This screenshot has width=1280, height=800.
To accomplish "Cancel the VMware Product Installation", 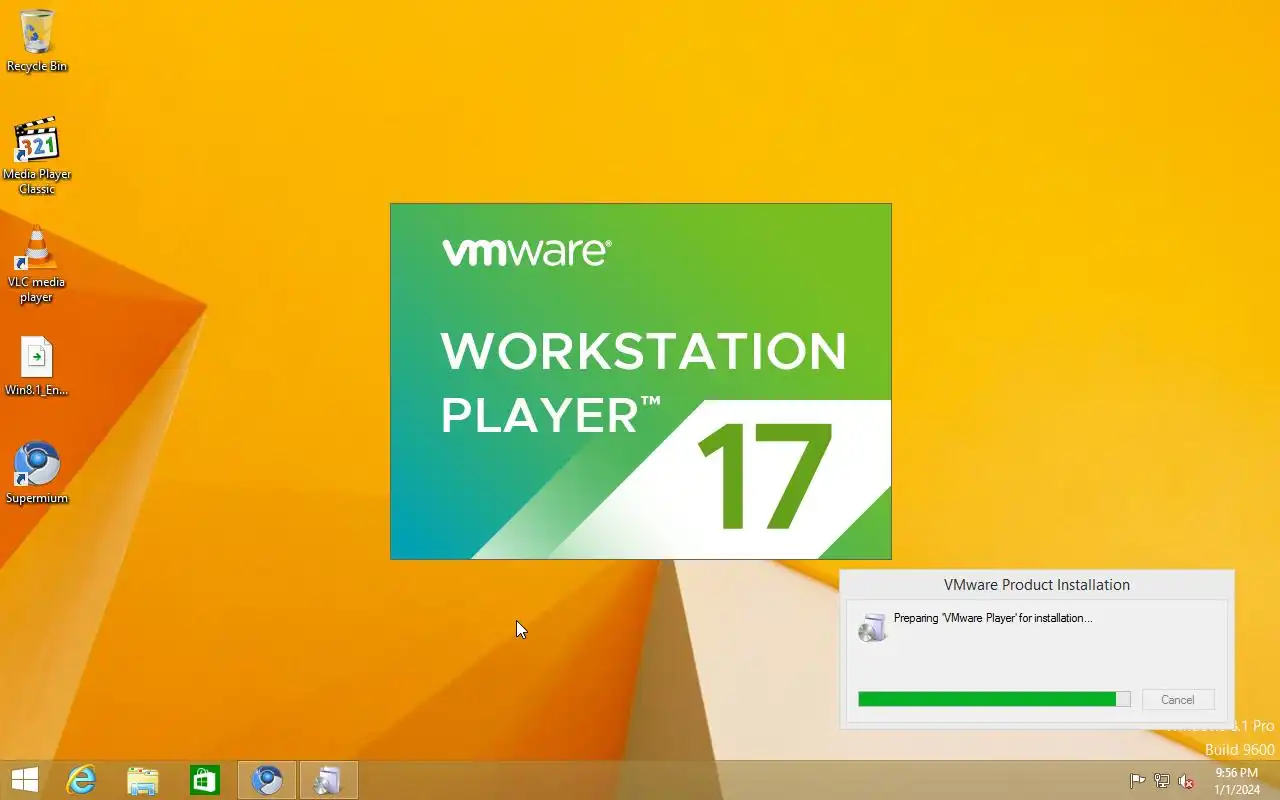I will 1178,700.
